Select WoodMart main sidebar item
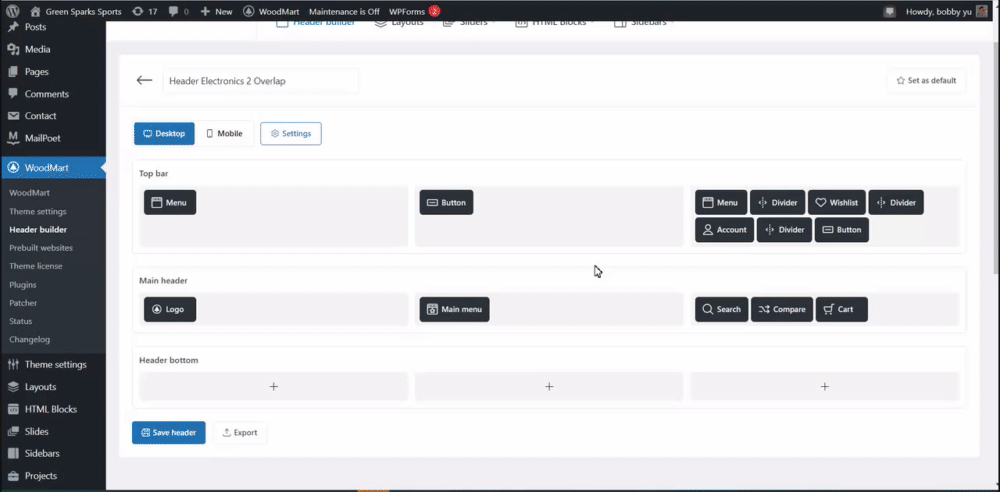Screen dimensions: 1000x492 [x=53, y=168]
